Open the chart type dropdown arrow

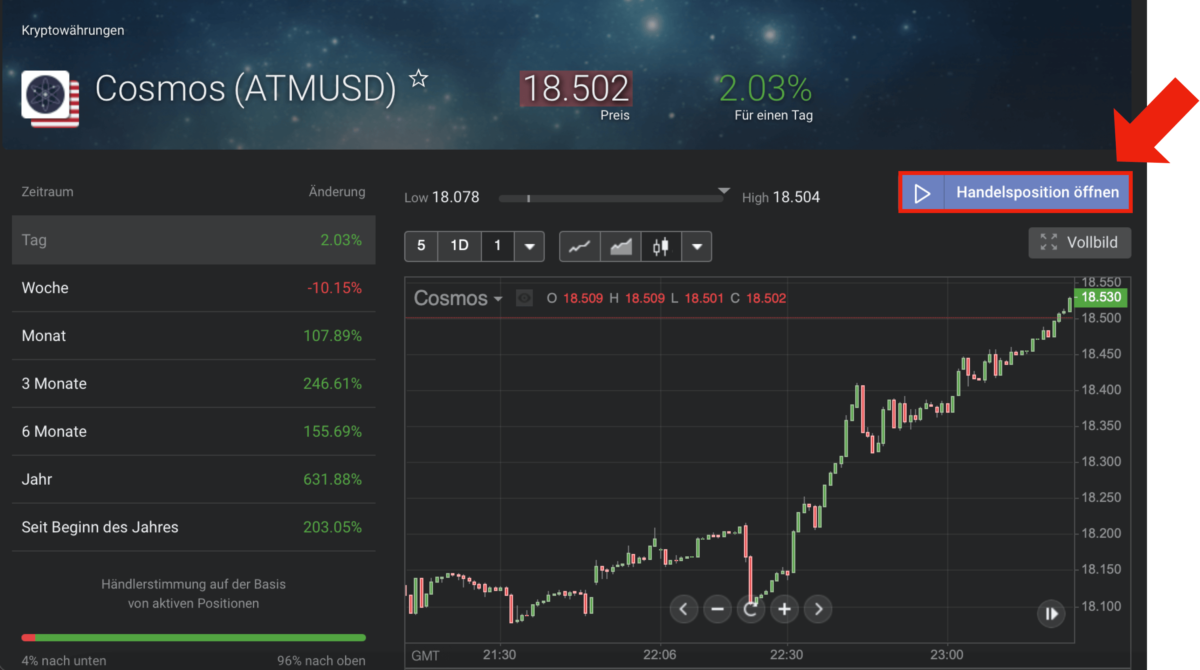(x=697, y=246)
